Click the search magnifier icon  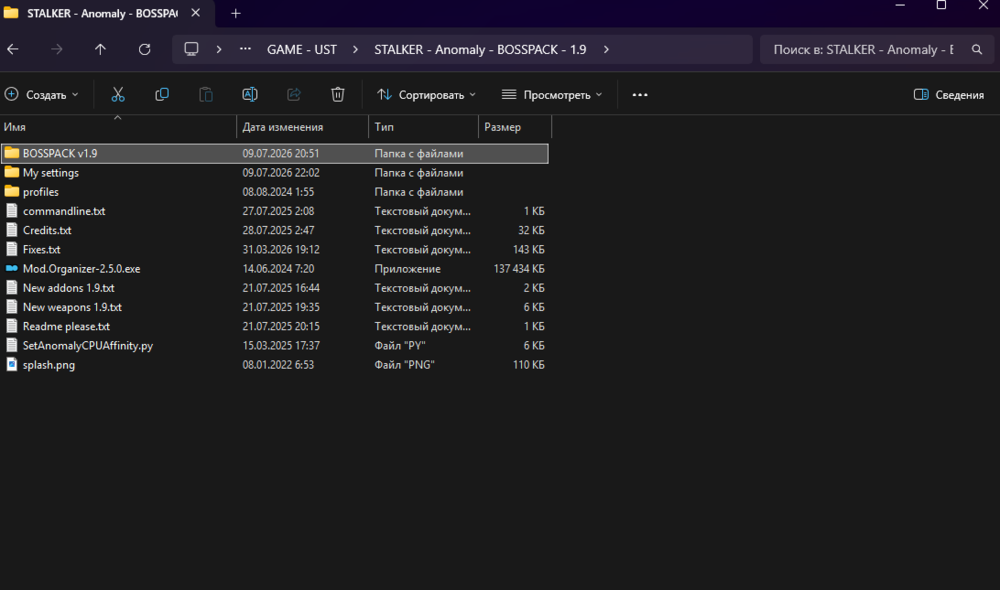click(976, 49)
